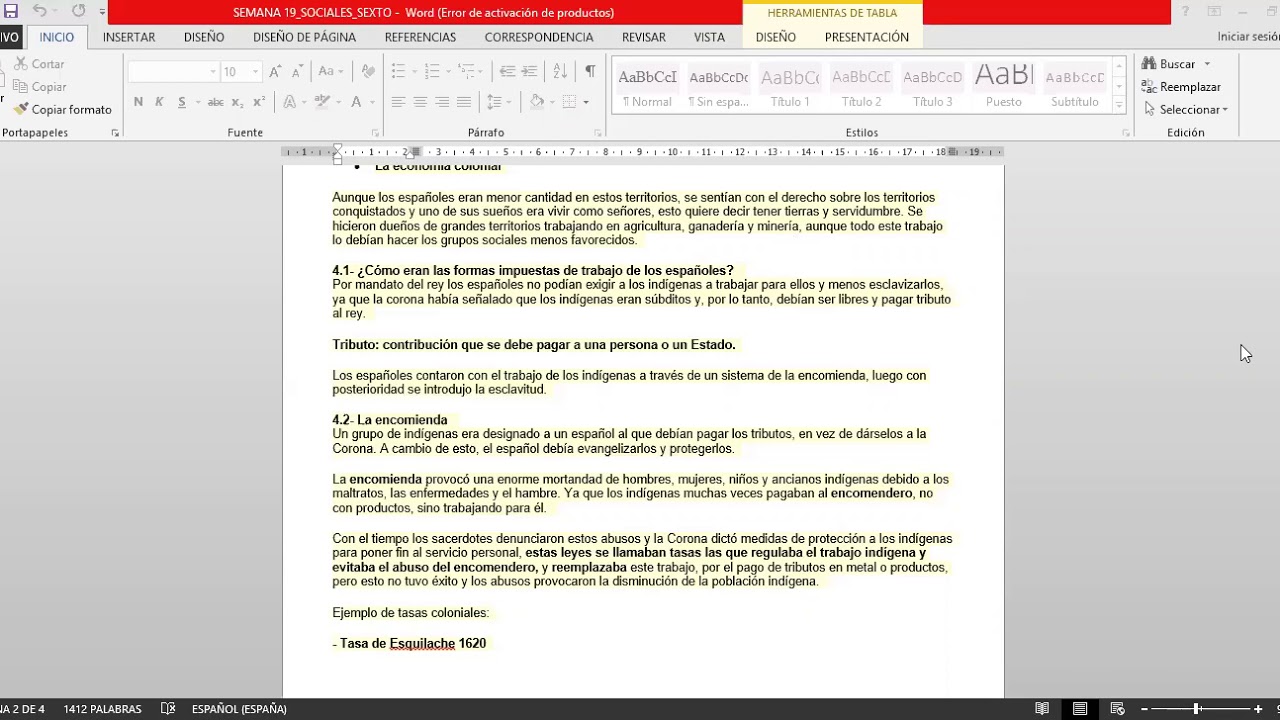Click the Buscar button
The width and height of the screenshot is (1280, 720).
tap(1177, 64)
